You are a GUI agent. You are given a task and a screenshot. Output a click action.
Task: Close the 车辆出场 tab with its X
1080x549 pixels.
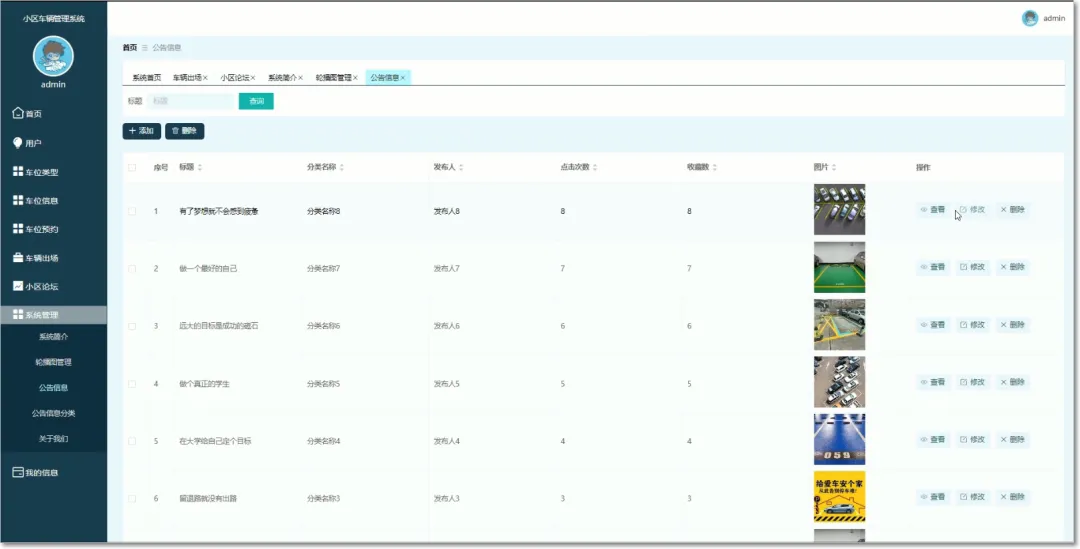click(205, 78)
